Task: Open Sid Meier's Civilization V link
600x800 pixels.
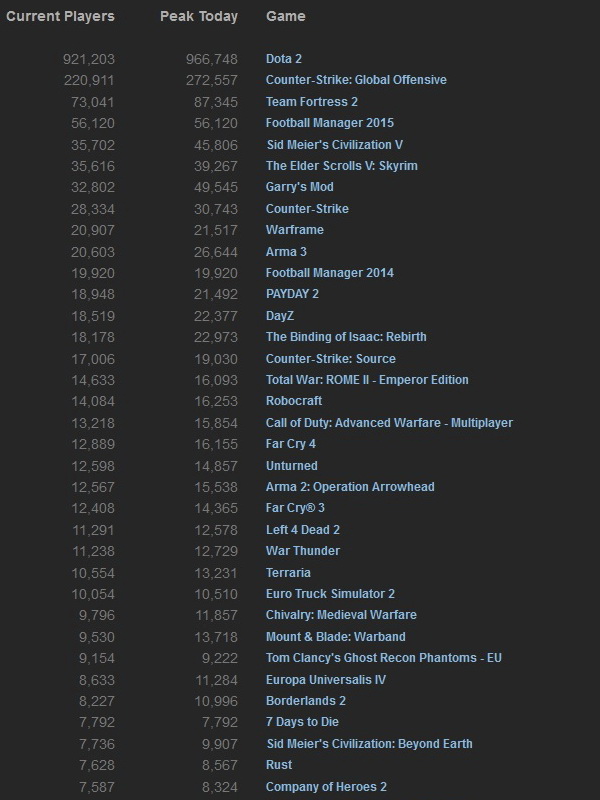Action: coord(335,145)
